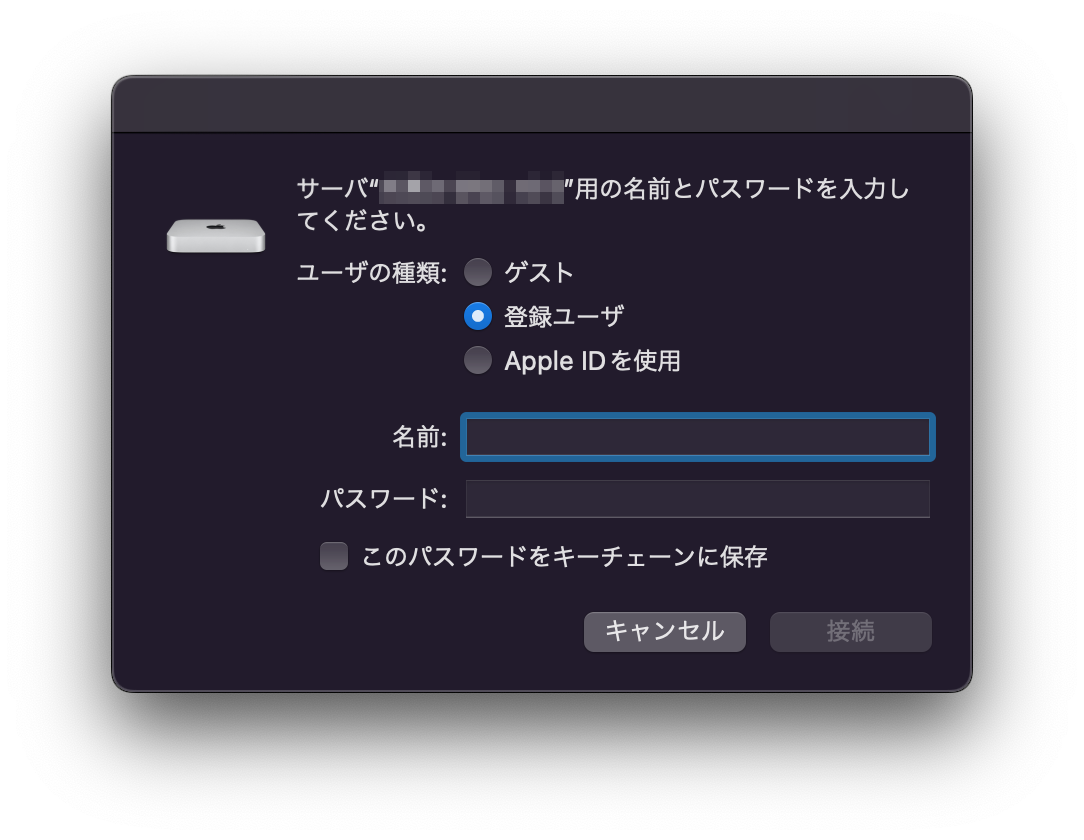Click the 接続 button
Image resolution: width=1084 pixels, height=840 pixels.
(850, 631)
